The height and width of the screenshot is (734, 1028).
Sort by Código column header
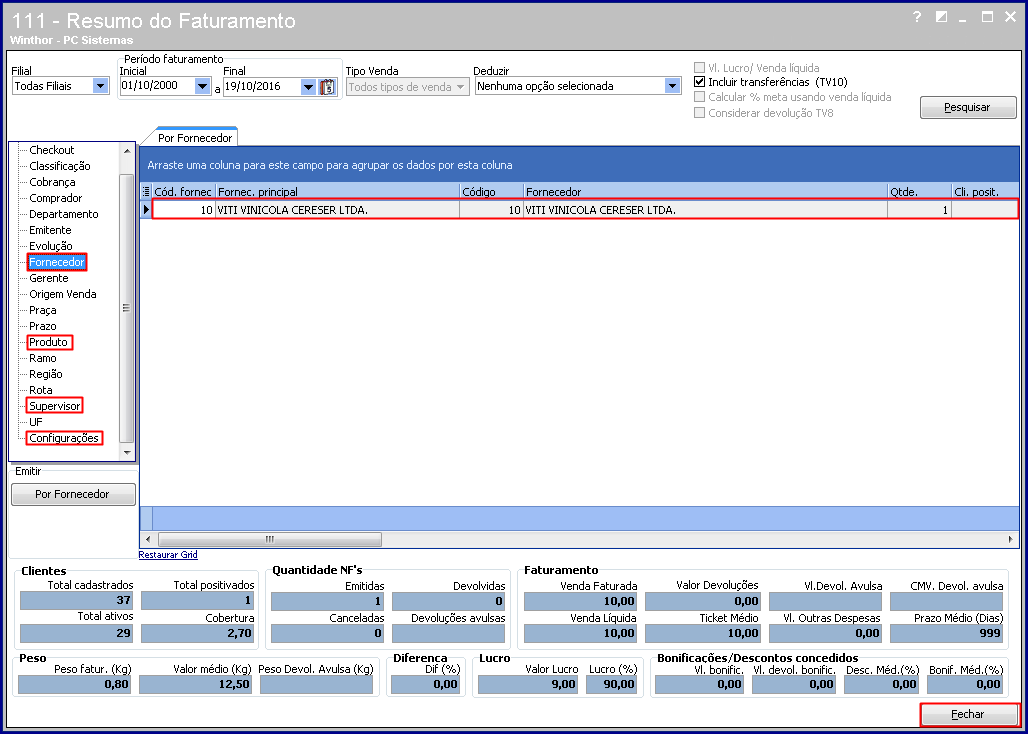click(491, 192)
